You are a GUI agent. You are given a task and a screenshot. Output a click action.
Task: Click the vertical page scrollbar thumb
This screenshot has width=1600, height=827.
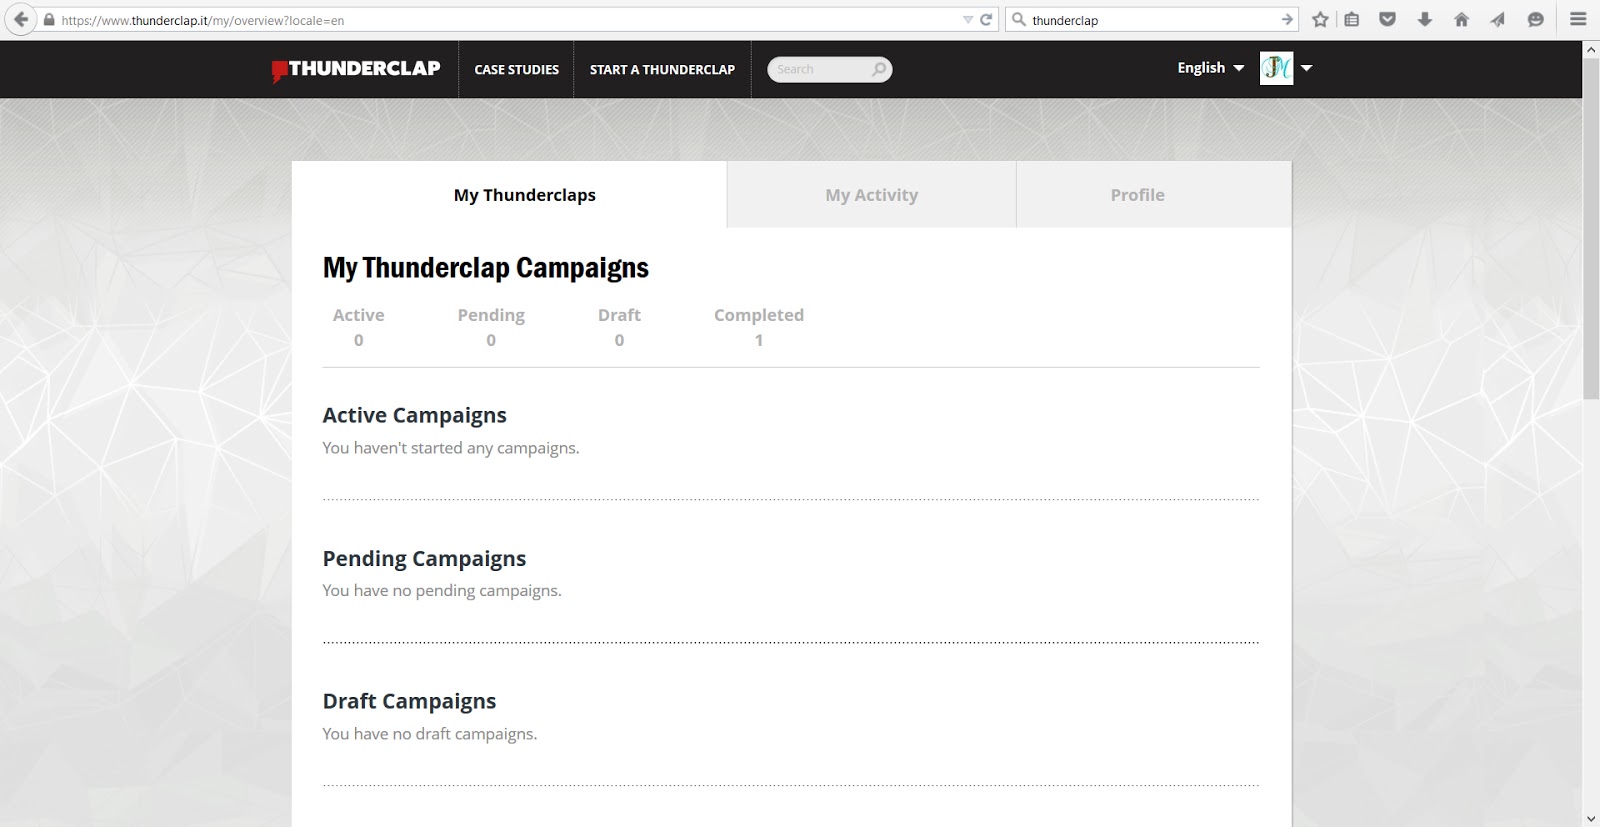(x=1591, y=230)
